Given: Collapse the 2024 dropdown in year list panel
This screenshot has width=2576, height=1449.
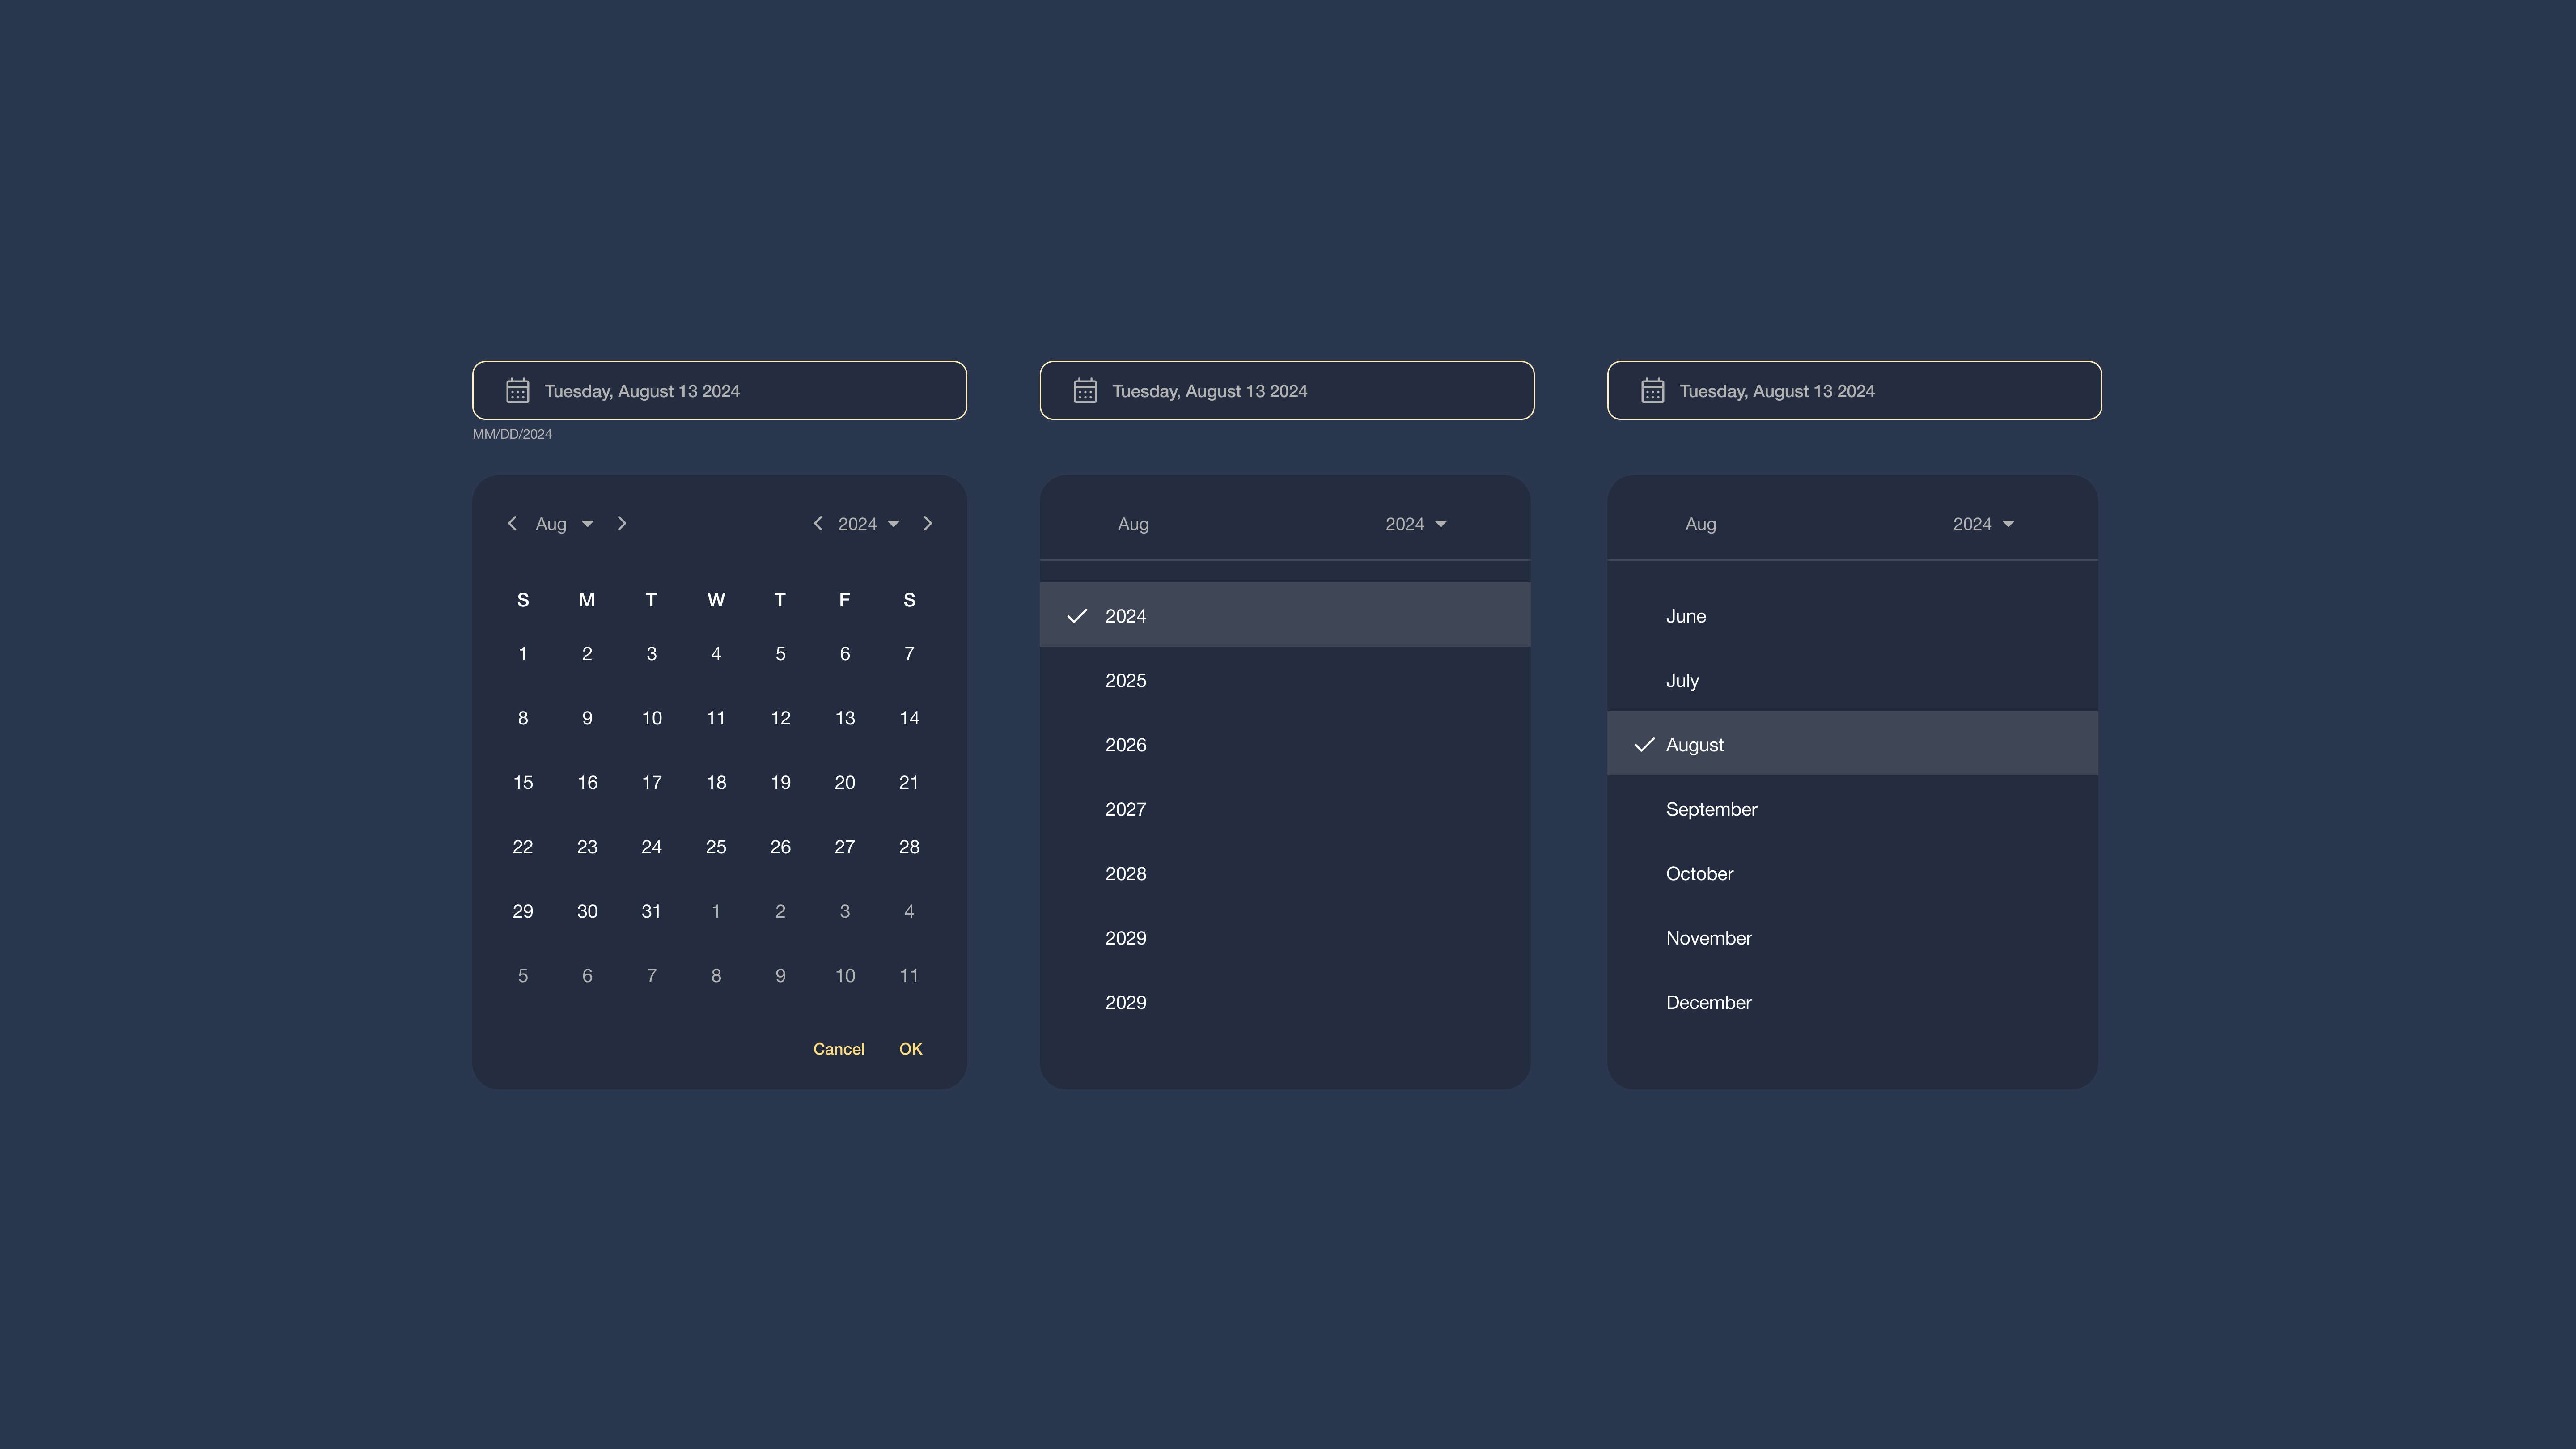Looking at the screenshot, I should (1416, 524).
